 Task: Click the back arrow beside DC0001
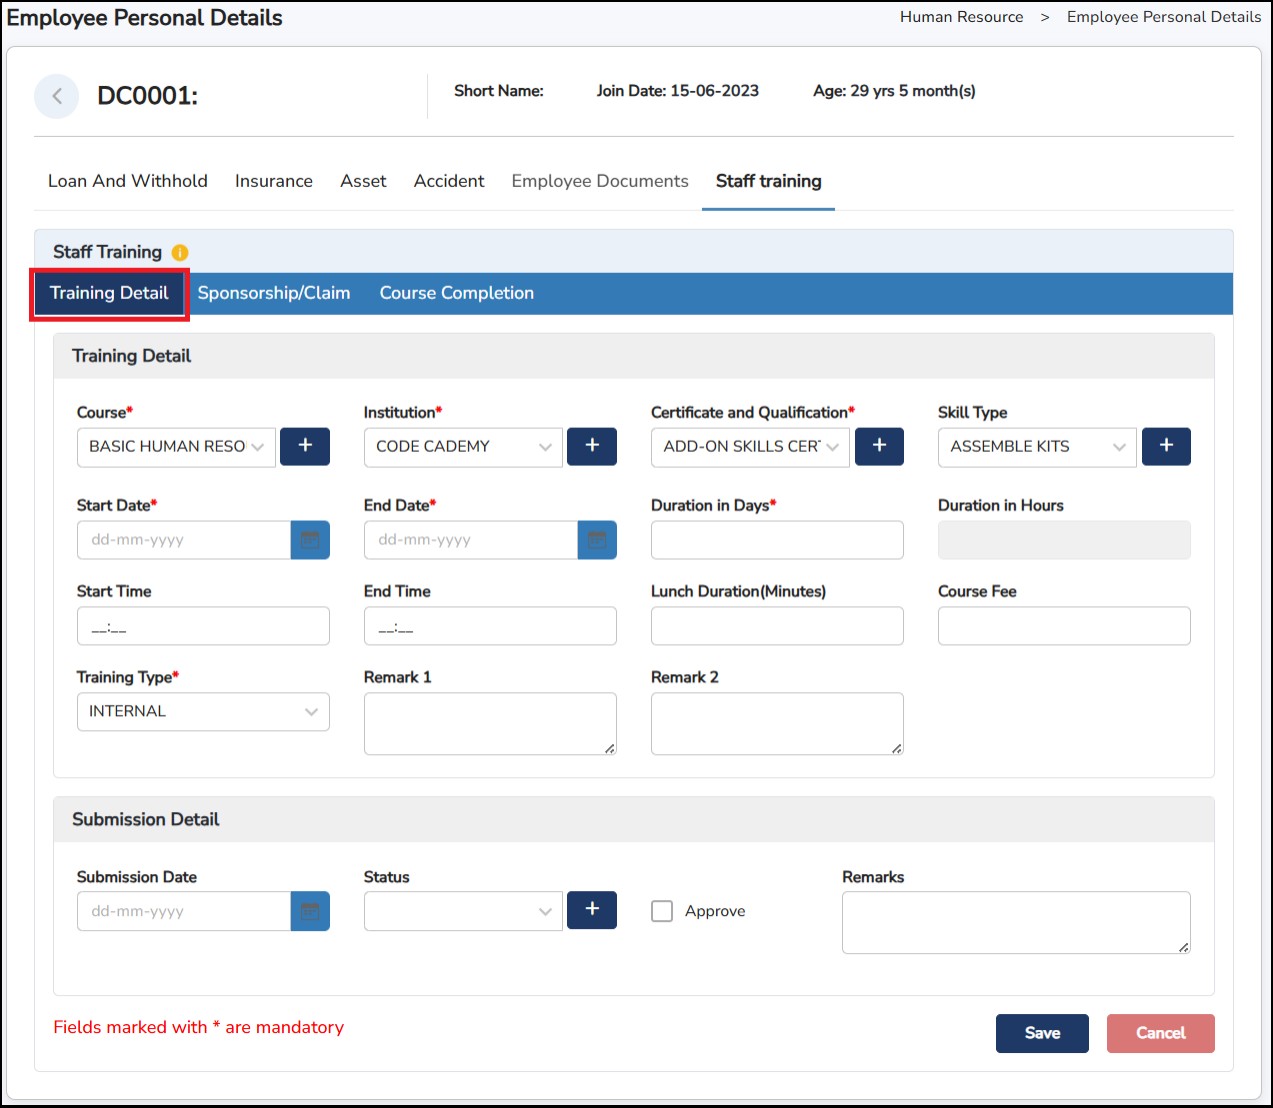[57, 96]
